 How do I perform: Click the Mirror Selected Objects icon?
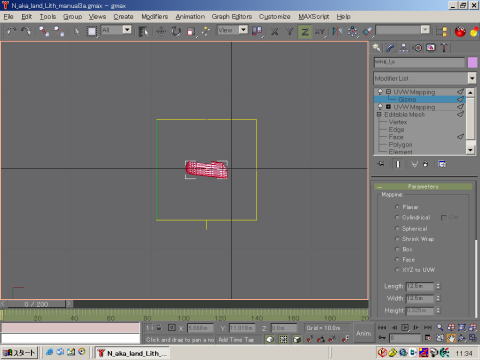click(337, 31)
